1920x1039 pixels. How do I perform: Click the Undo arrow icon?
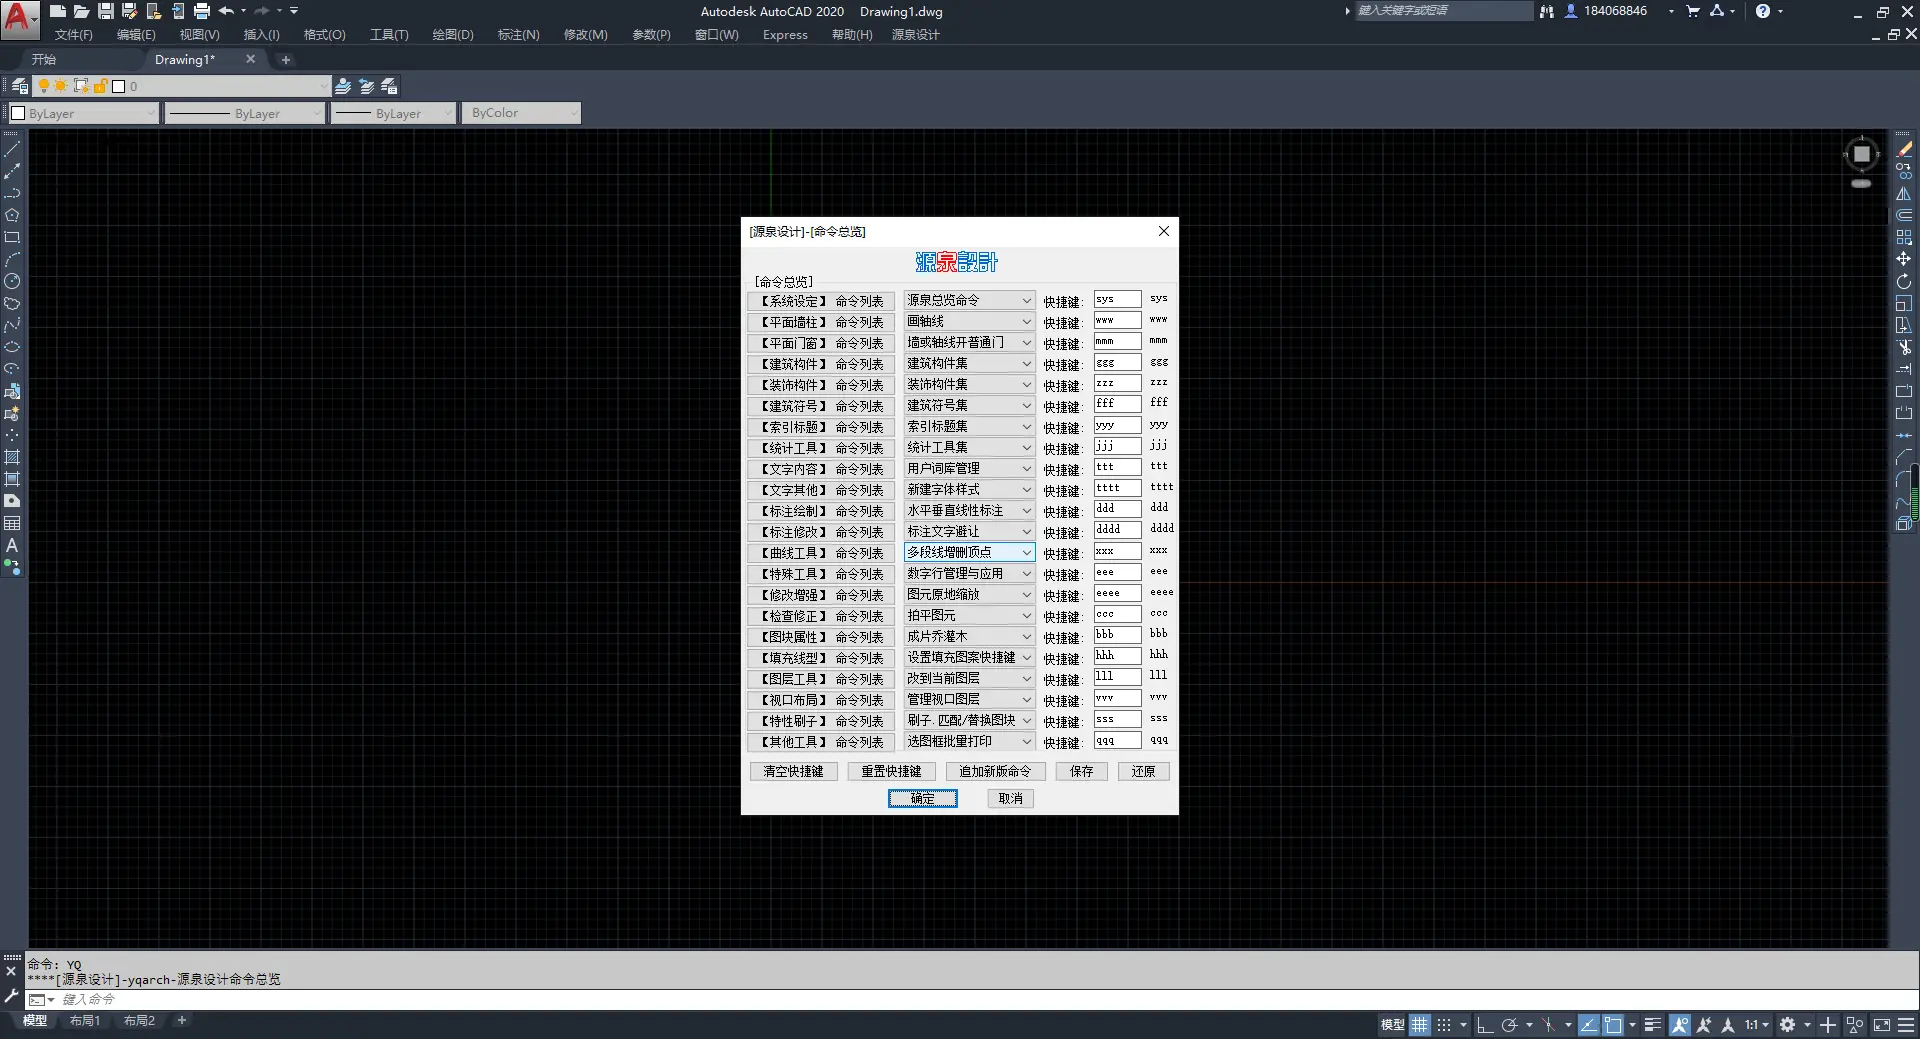pyautogui.click(x=226, y=11)
